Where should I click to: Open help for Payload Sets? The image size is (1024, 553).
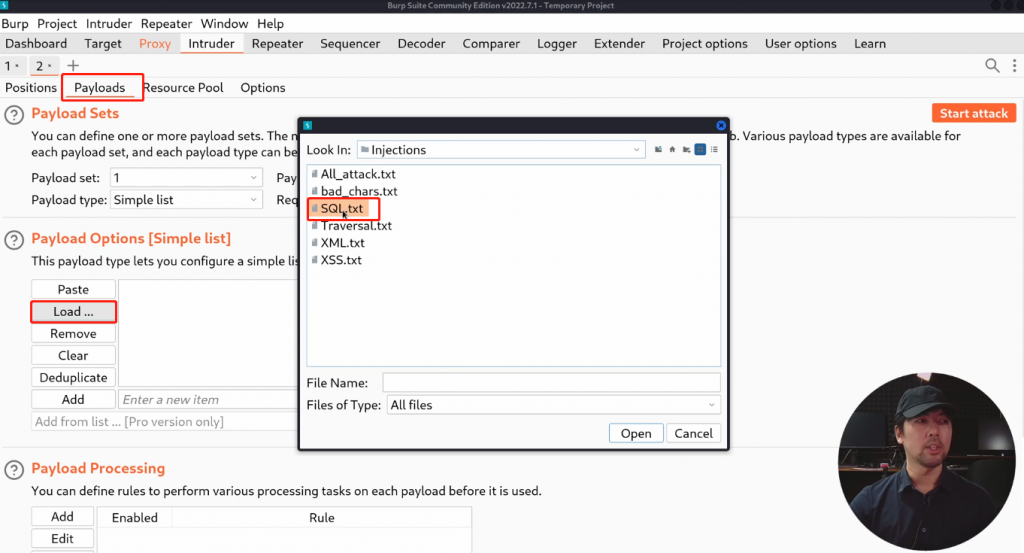[x=14, y=115]
